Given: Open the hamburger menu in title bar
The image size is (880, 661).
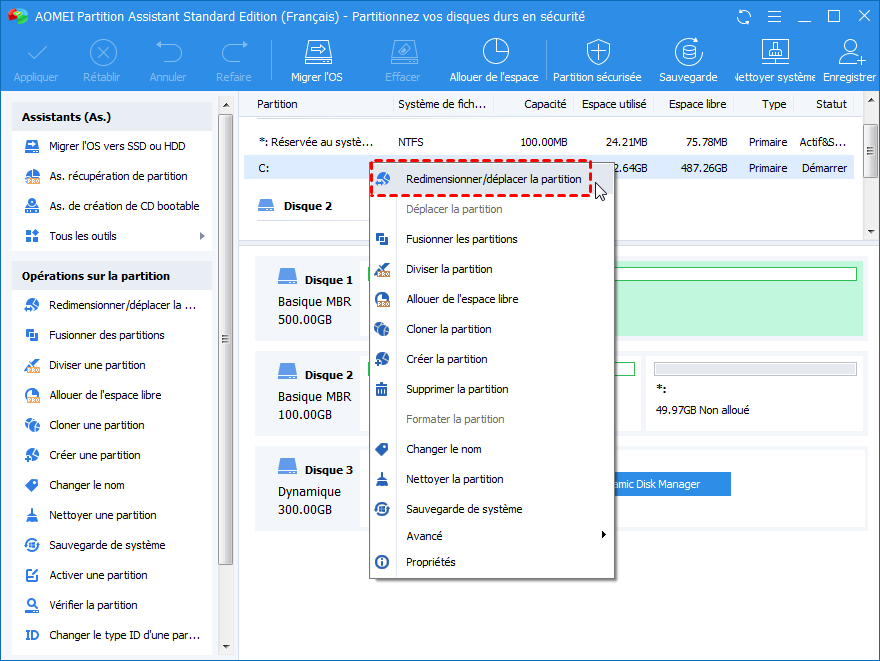Looking at the screenshot, I should pyautogui.click(x=774, y=17).
